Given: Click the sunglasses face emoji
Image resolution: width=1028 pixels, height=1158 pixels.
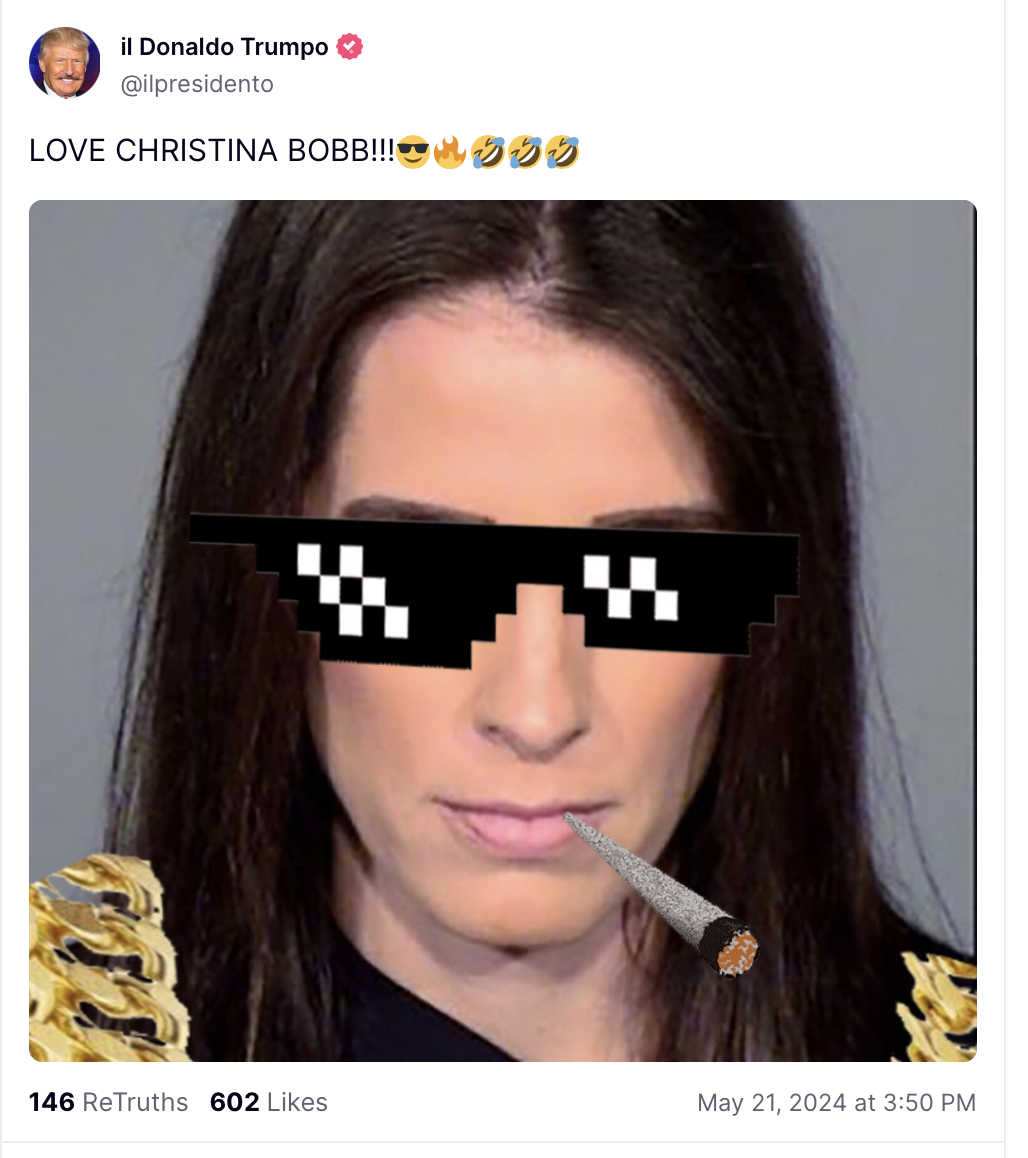Looking at the screenshot, I should tap(413, 152).
